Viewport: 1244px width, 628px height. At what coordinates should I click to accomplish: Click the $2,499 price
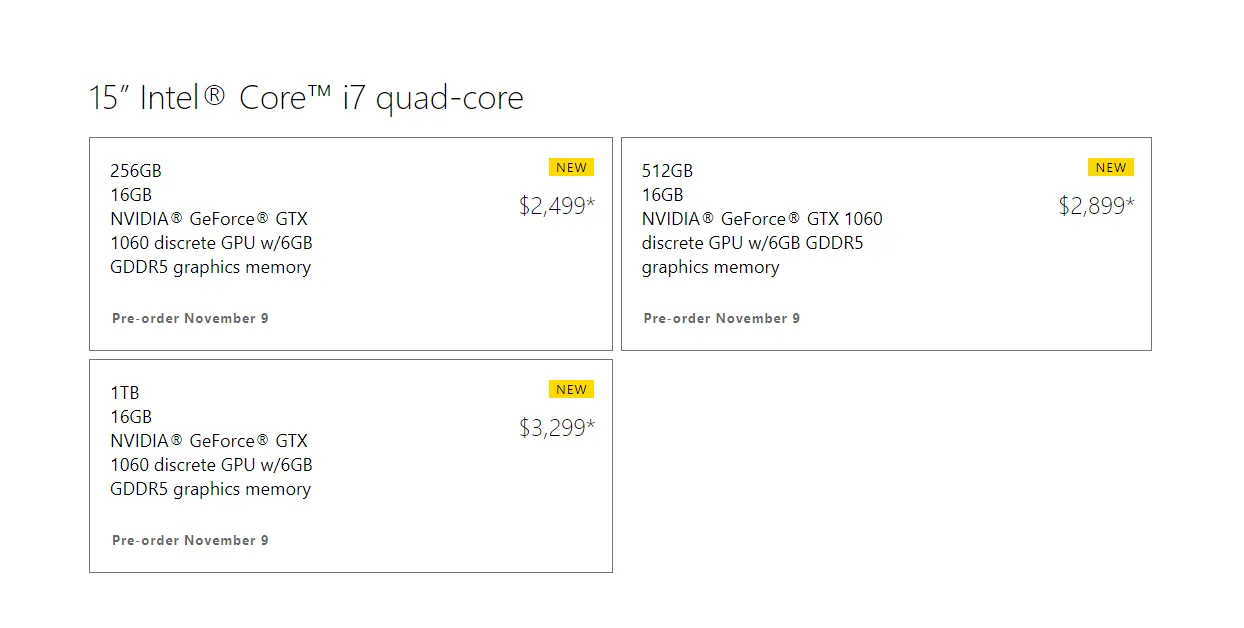pos(557,206)
